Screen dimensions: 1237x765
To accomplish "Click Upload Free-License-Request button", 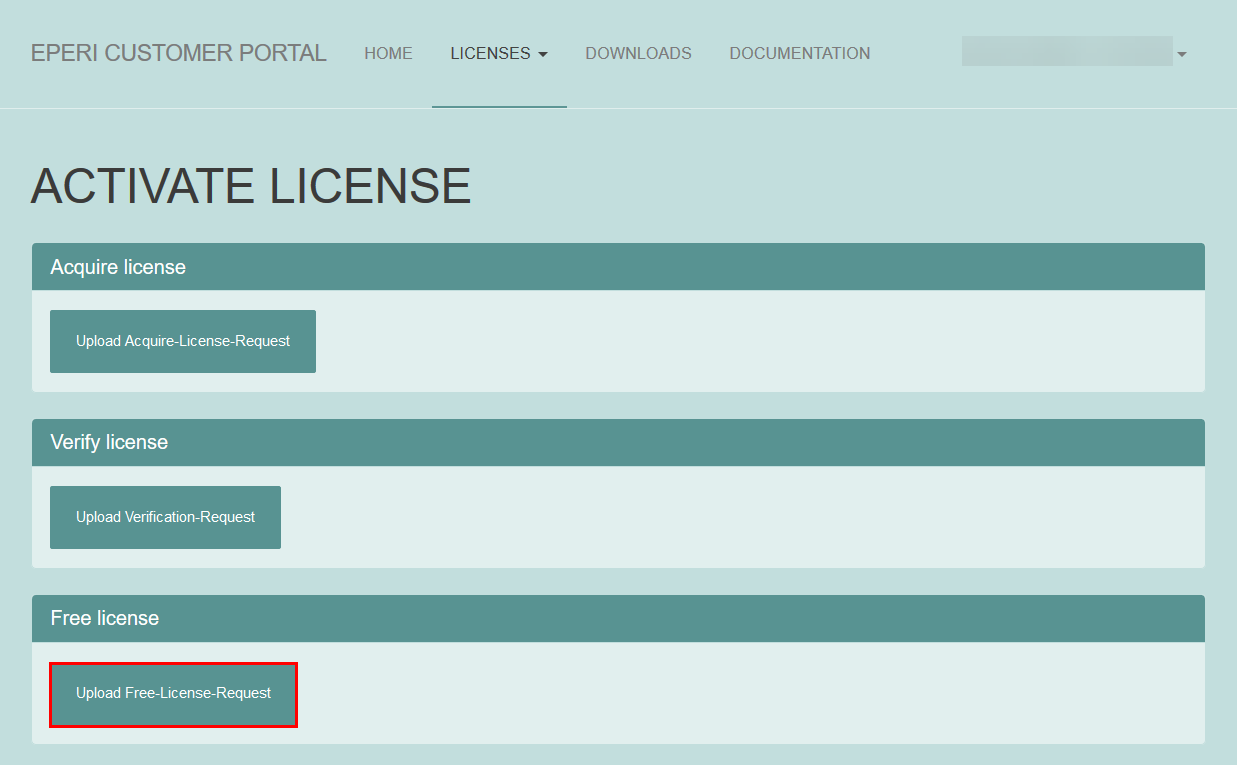I will click(174, 693).
